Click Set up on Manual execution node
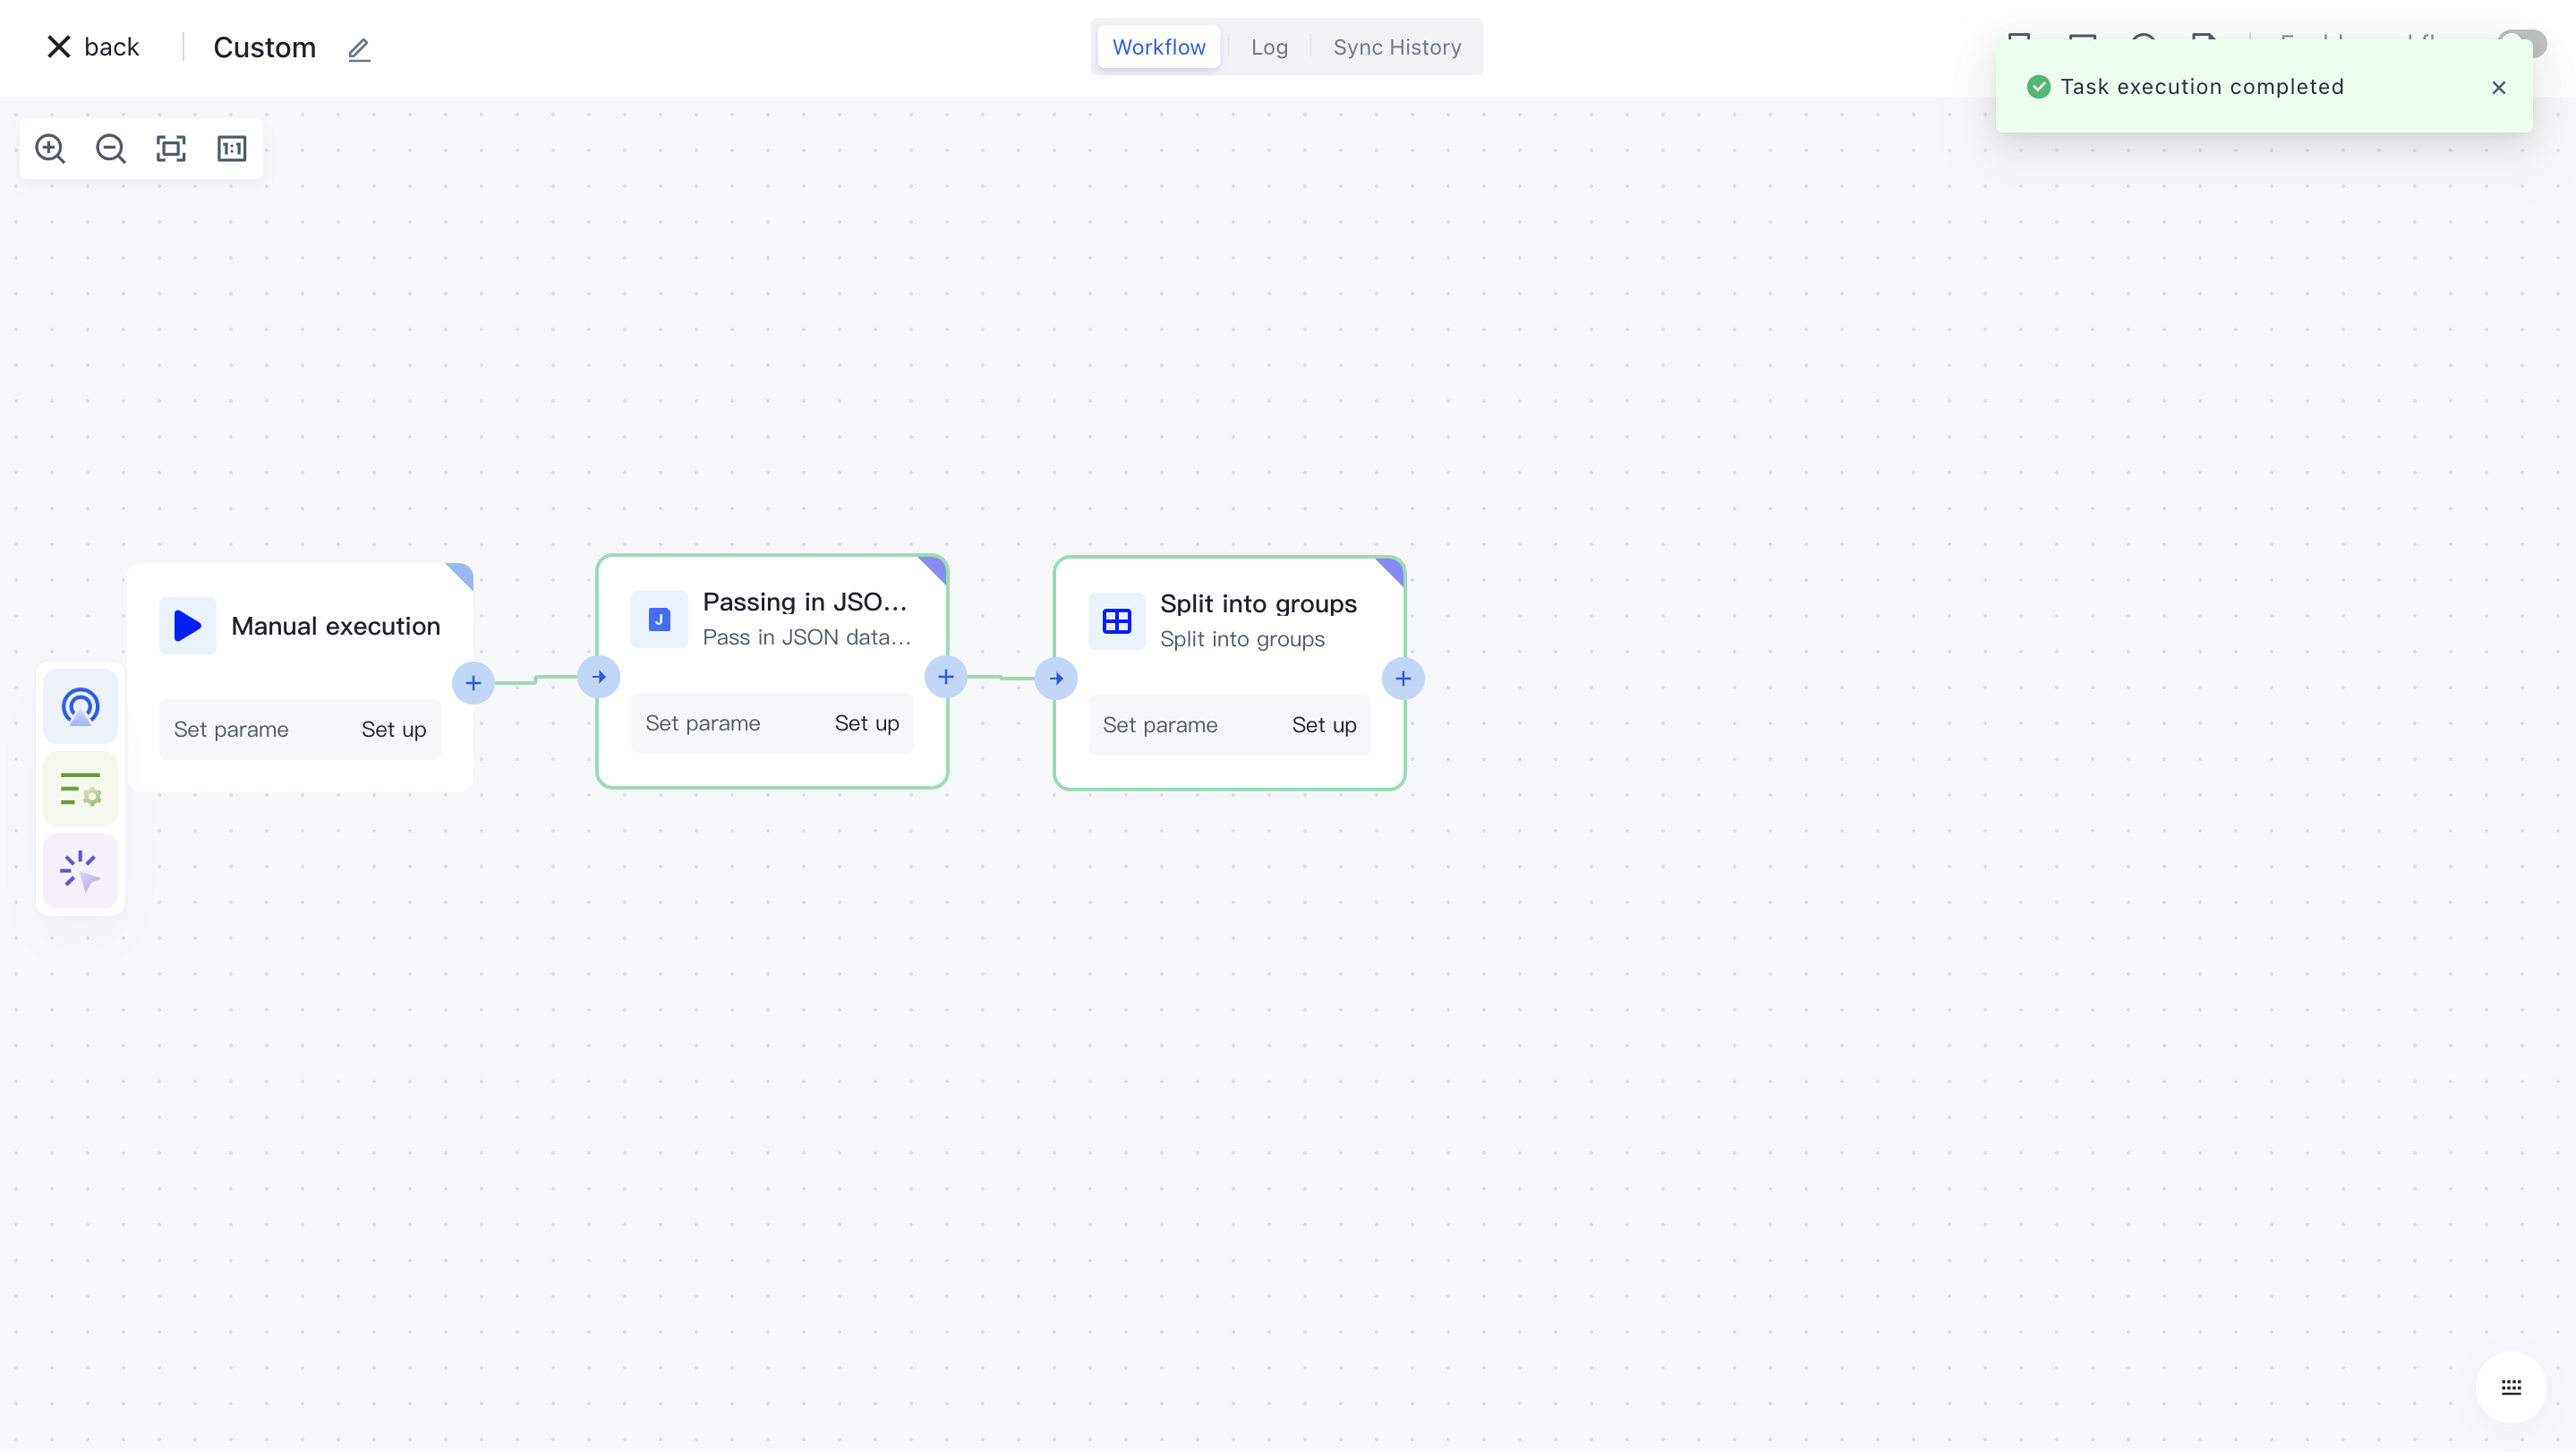Viewport: 2576px width, 1452px height. click(394, 730)
